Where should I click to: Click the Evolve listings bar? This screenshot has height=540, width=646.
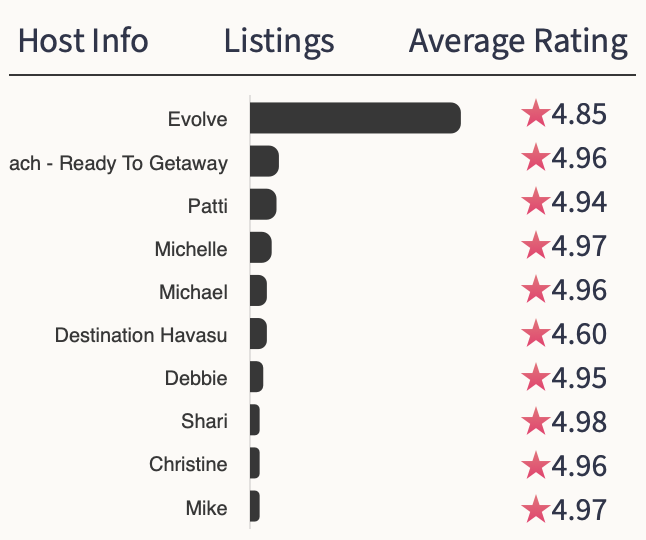pos(355,118)
